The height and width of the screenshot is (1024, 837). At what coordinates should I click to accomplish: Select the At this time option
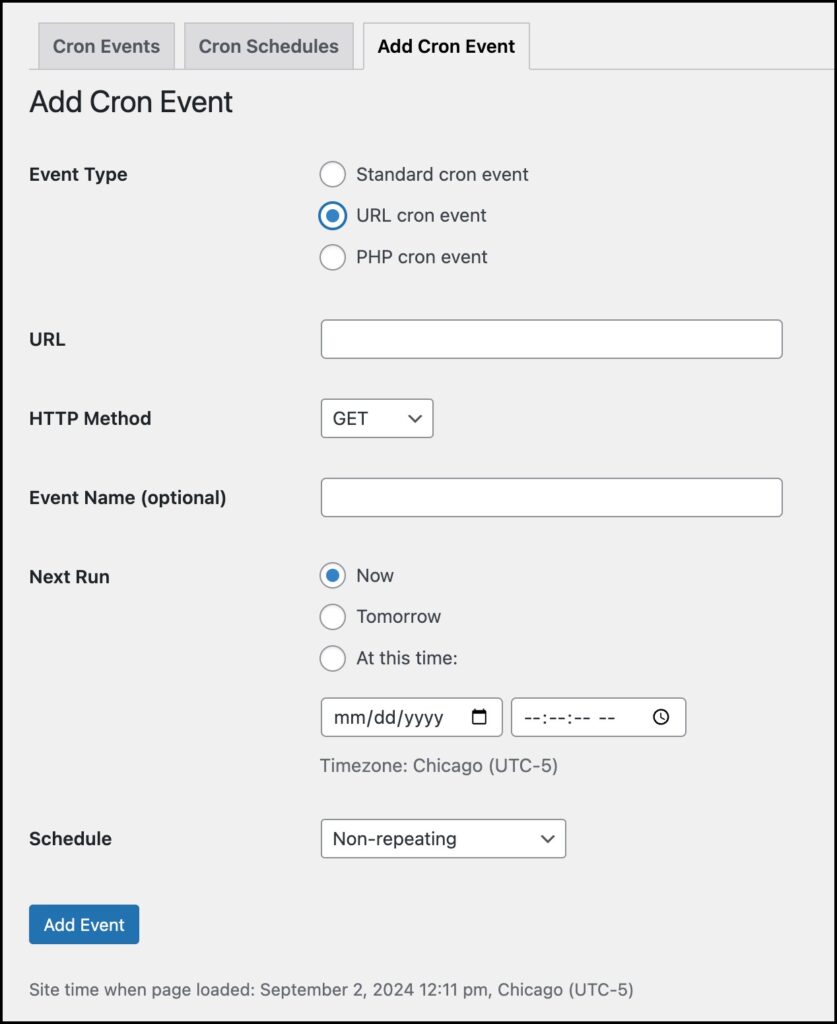[x=332, y=658]
